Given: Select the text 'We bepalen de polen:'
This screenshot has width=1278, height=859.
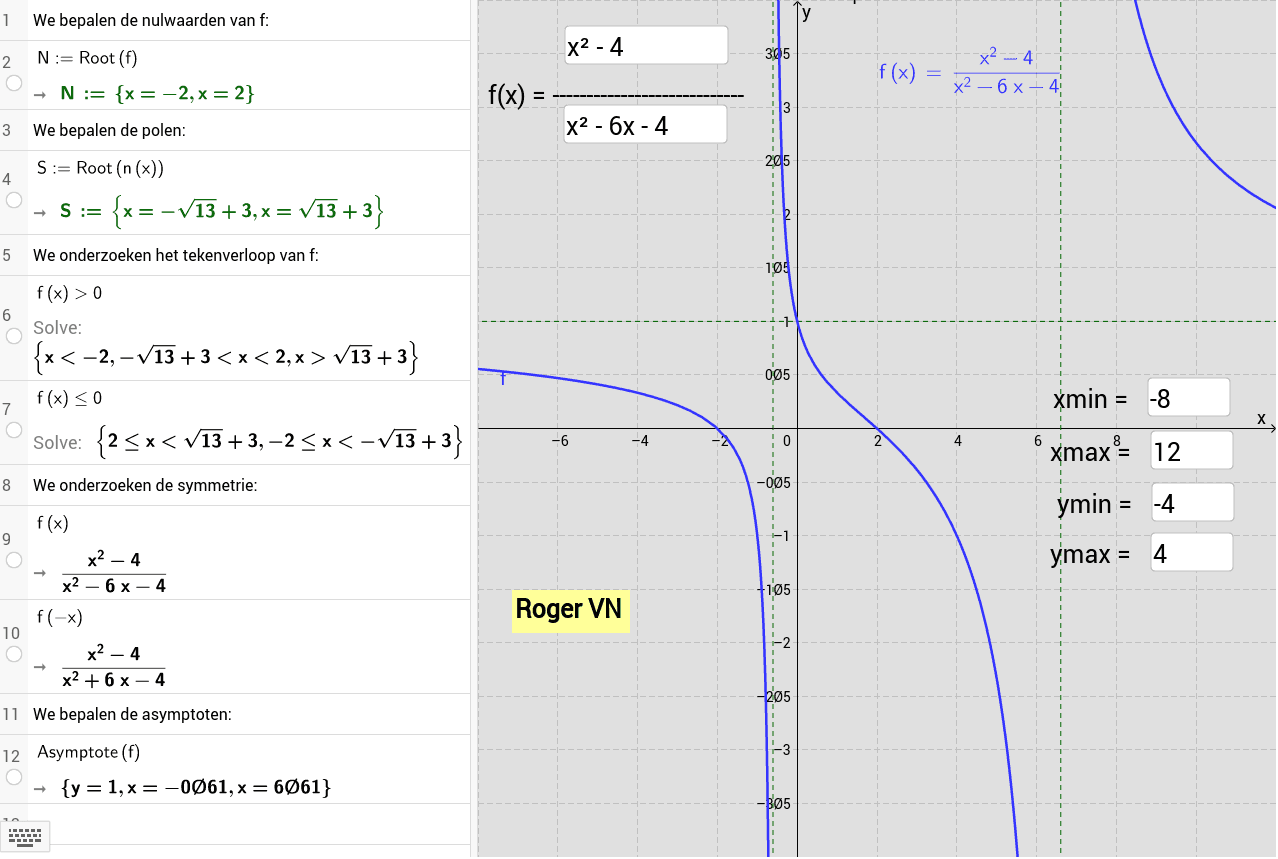Looking at the screenshot, I should pyautogui.click(x=109, y=130).
